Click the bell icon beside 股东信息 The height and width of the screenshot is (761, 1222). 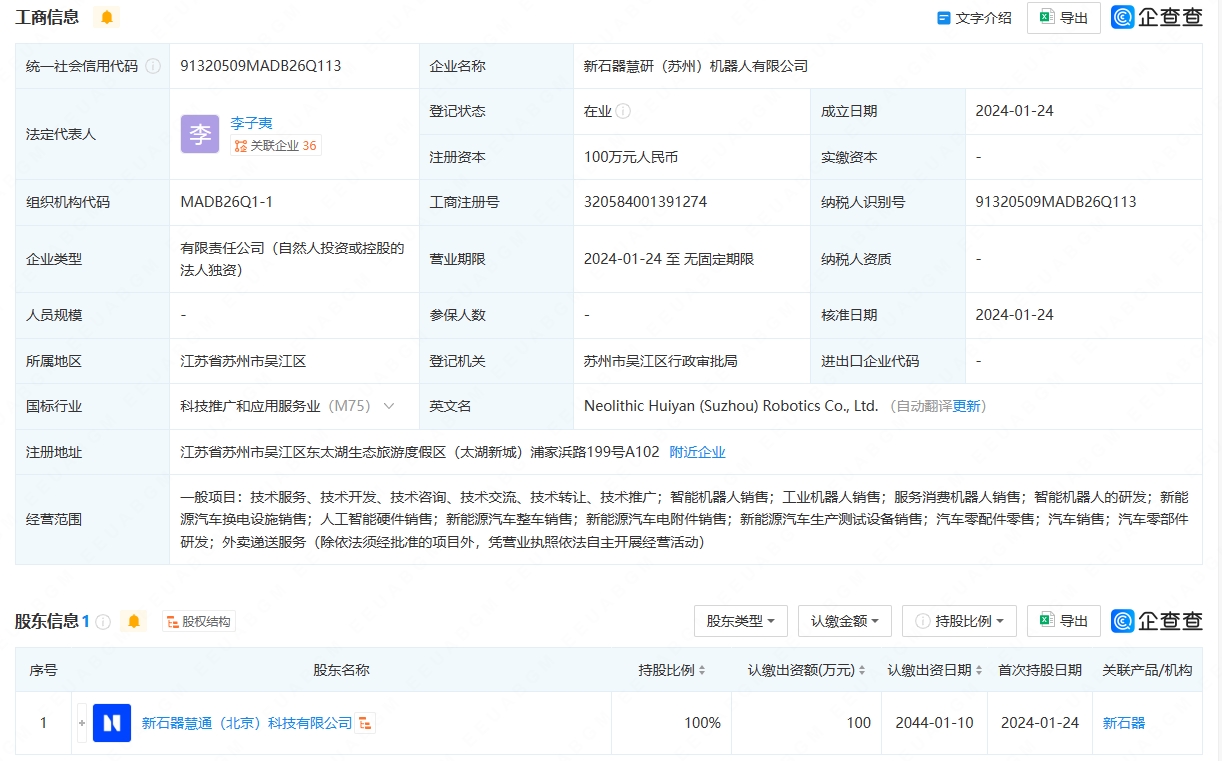pyautogui.click(x=133, y=621)
